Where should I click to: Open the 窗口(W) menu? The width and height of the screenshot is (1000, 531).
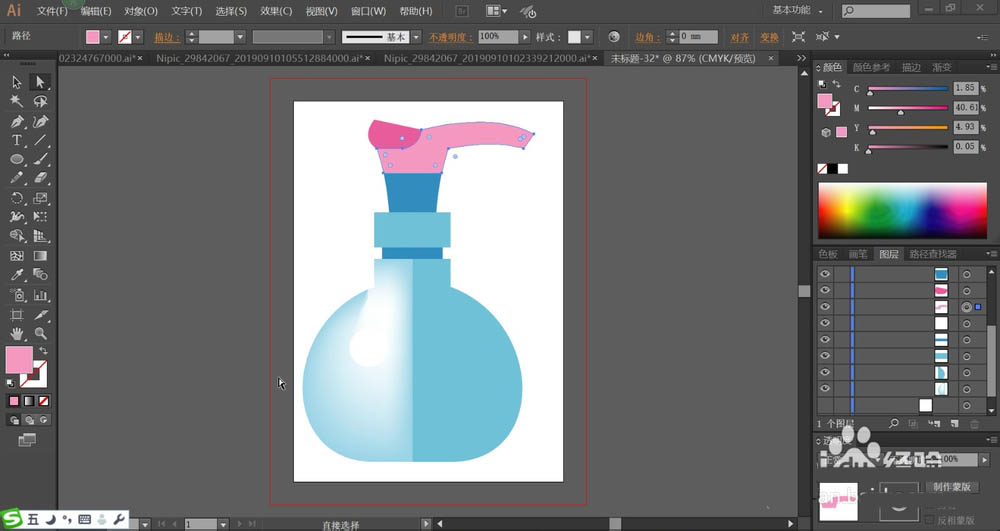coord(368,11)
